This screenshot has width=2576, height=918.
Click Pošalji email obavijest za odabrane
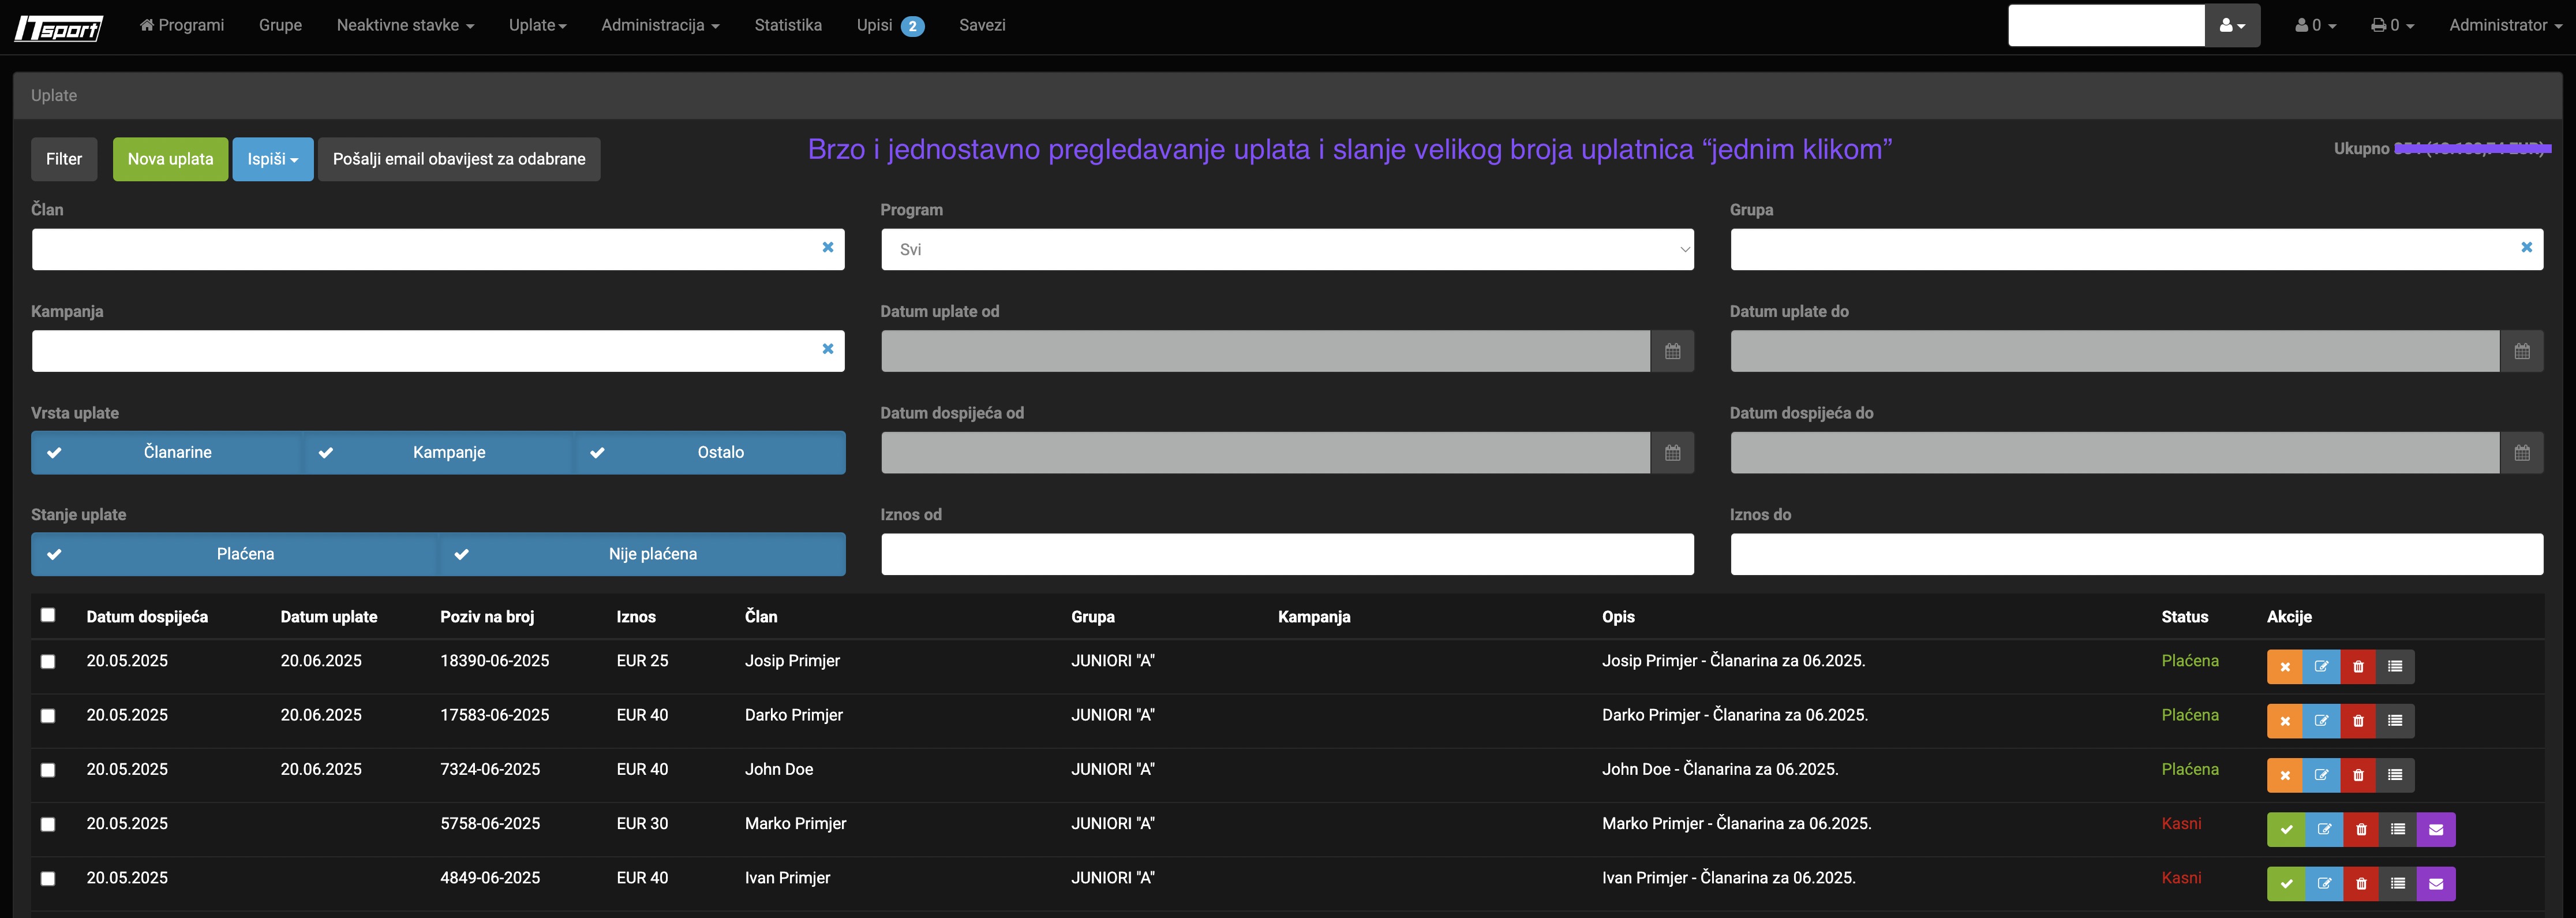pyautogui.click(x=459, y=159)
